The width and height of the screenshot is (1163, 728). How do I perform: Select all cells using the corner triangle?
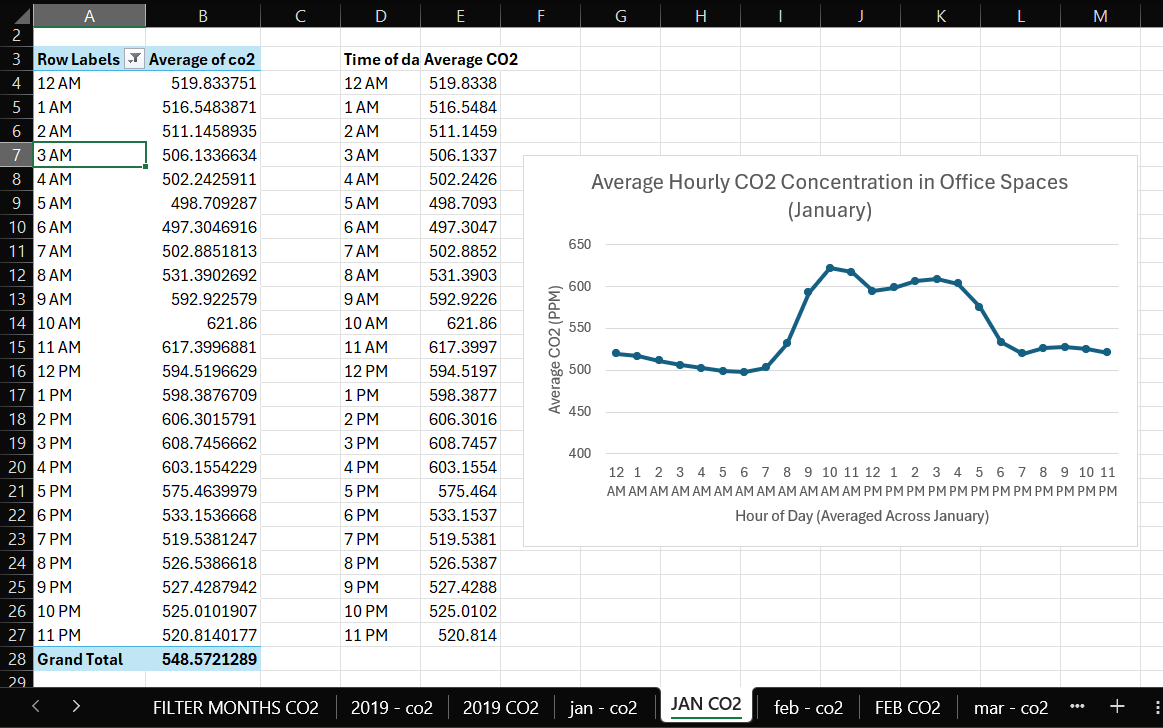pos(22,16)
